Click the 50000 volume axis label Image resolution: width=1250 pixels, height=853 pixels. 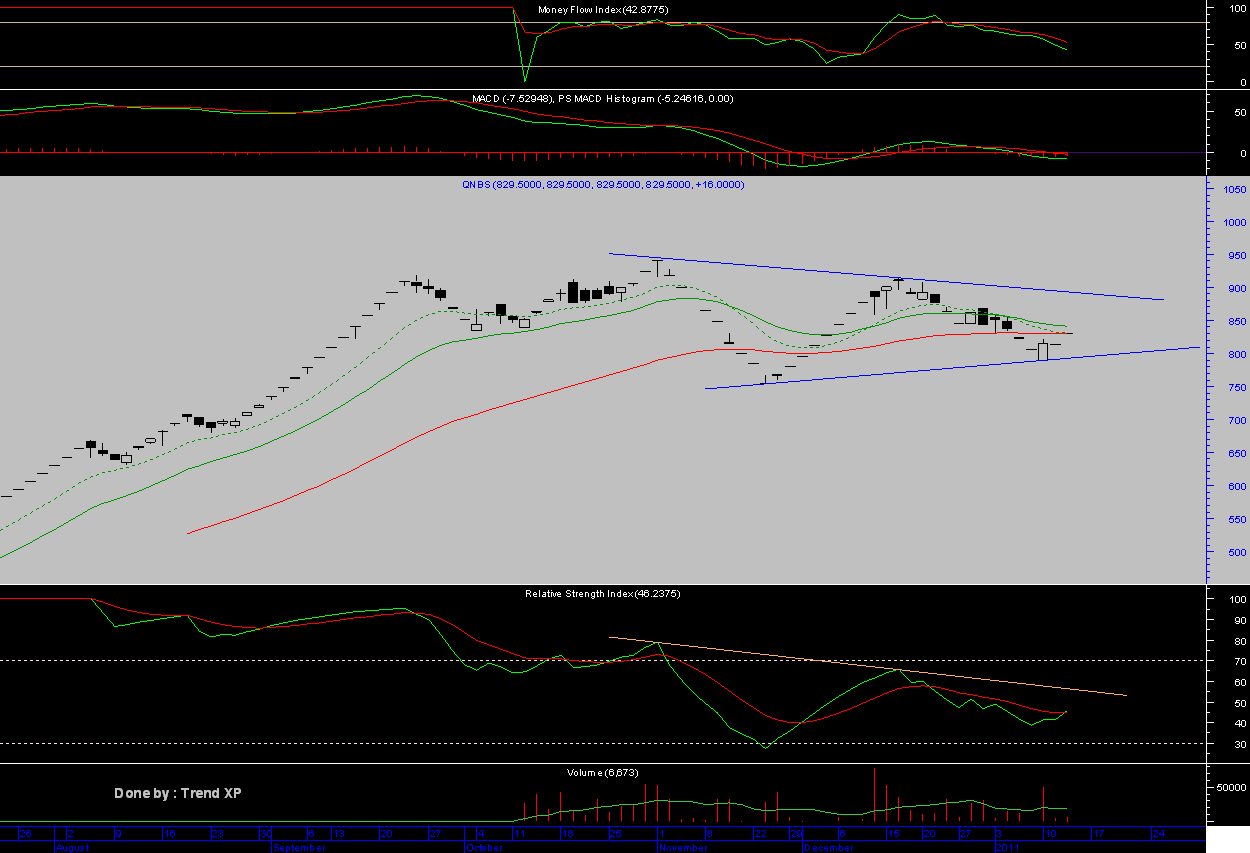pyautogui.click(x=1231, y=787)
